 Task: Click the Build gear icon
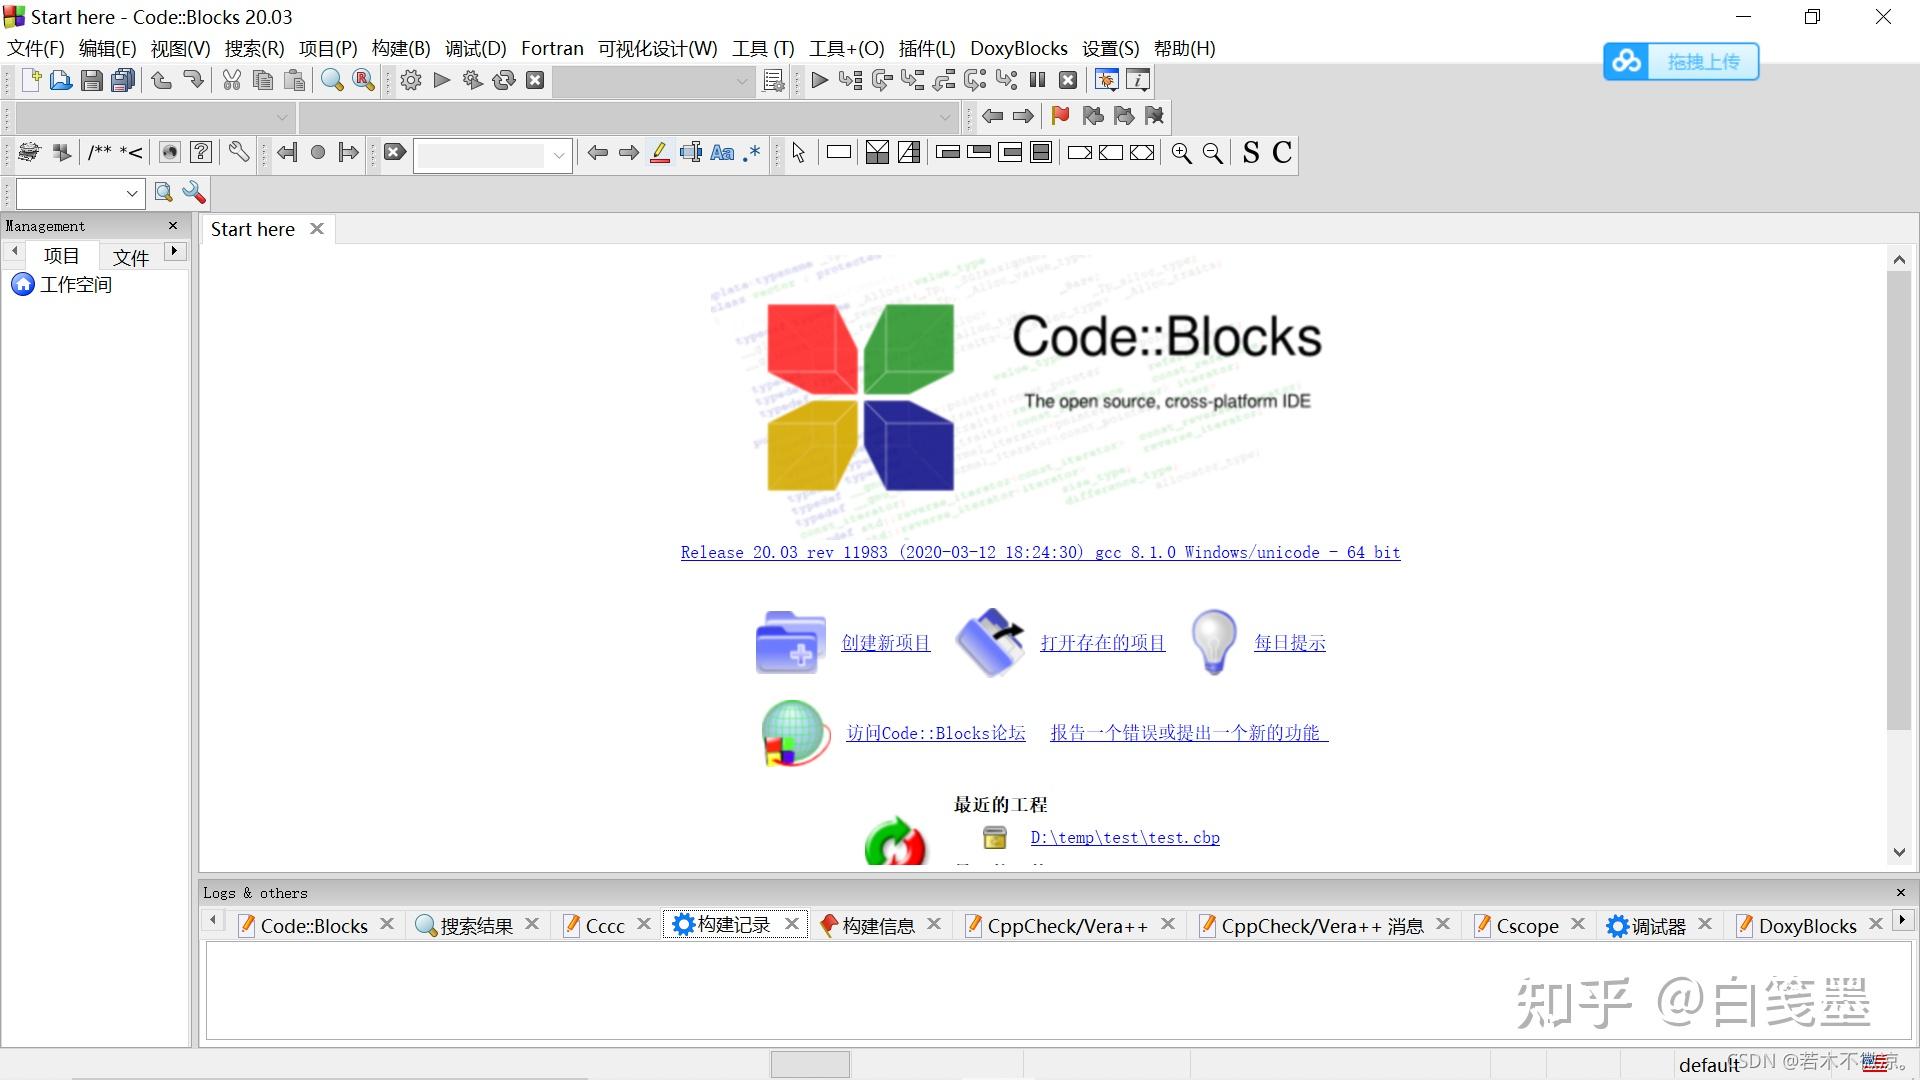coord(411,80)
